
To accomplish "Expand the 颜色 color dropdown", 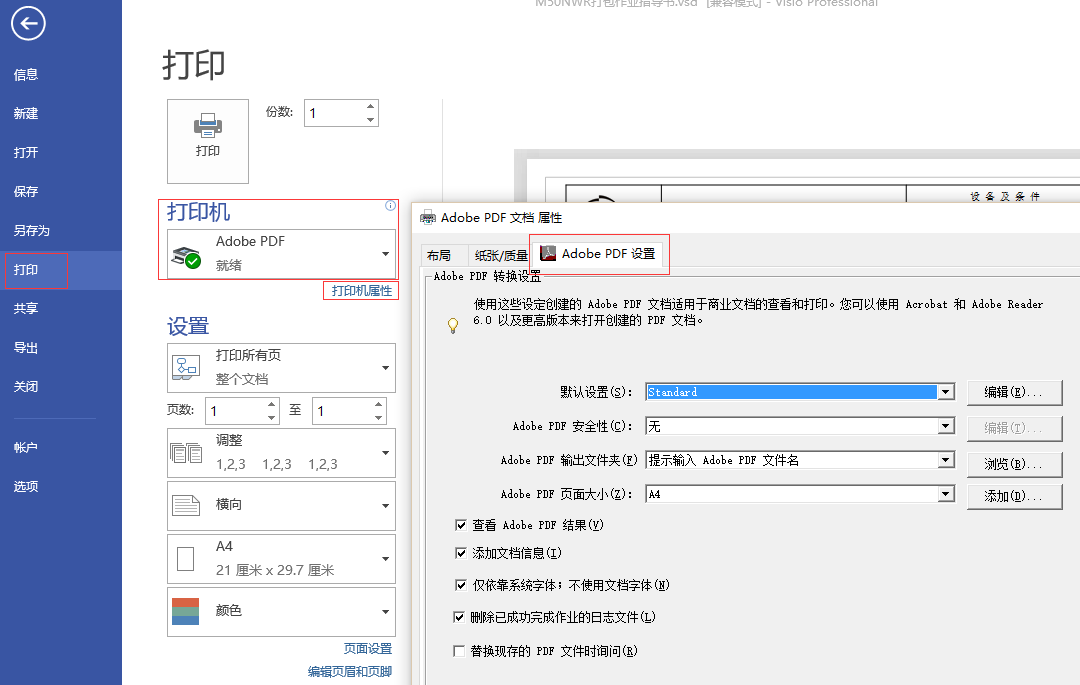I will click(x=385, y=612).
